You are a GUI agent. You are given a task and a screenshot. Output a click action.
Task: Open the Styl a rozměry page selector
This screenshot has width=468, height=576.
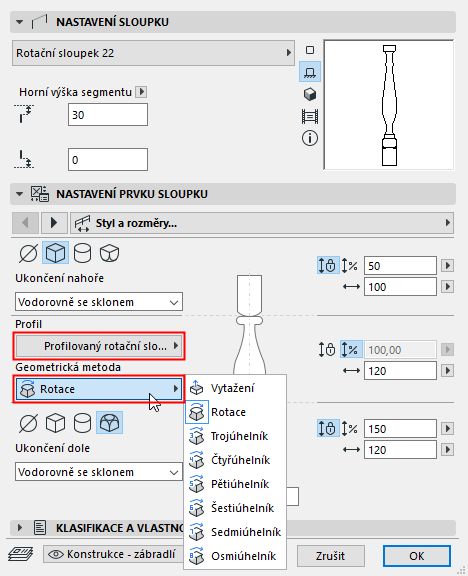tap(262, 223)
